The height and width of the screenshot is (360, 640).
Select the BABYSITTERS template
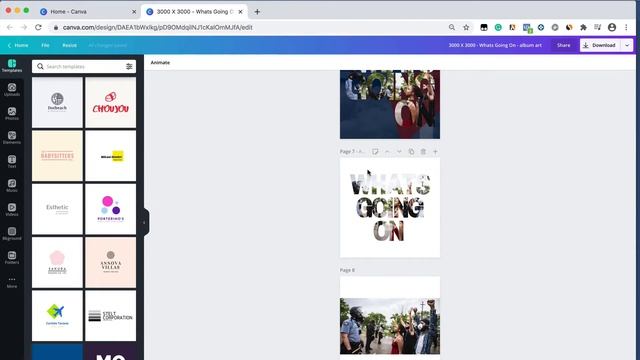tap(58, 156)
